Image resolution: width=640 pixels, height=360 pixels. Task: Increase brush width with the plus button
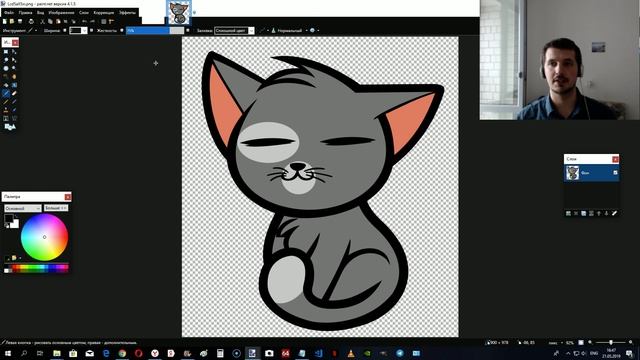pyautogui.click(x=91, y=30)
